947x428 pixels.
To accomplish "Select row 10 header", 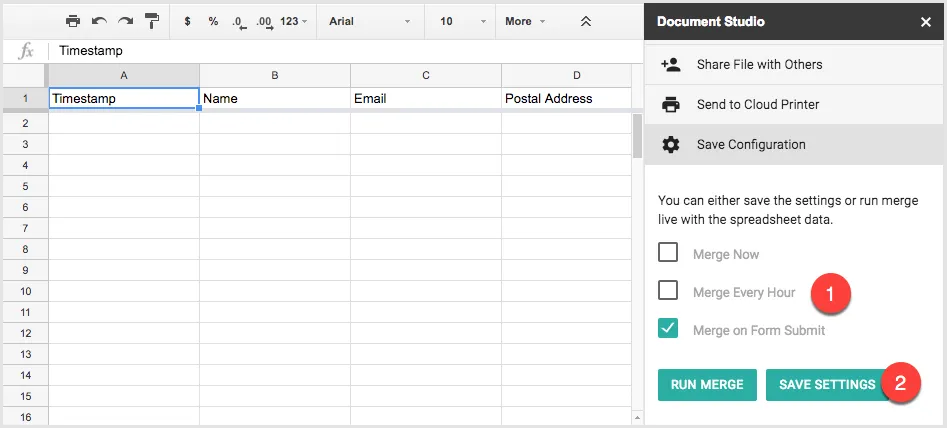I will [x=25, y=292].
